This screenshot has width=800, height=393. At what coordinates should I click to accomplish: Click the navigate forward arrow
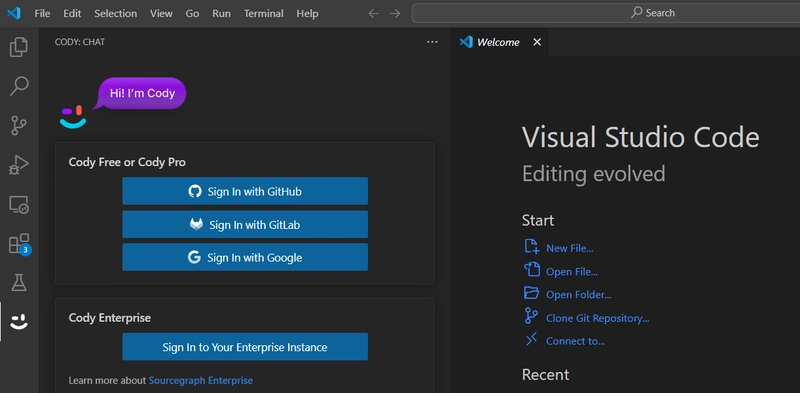[x=395, y=13]
